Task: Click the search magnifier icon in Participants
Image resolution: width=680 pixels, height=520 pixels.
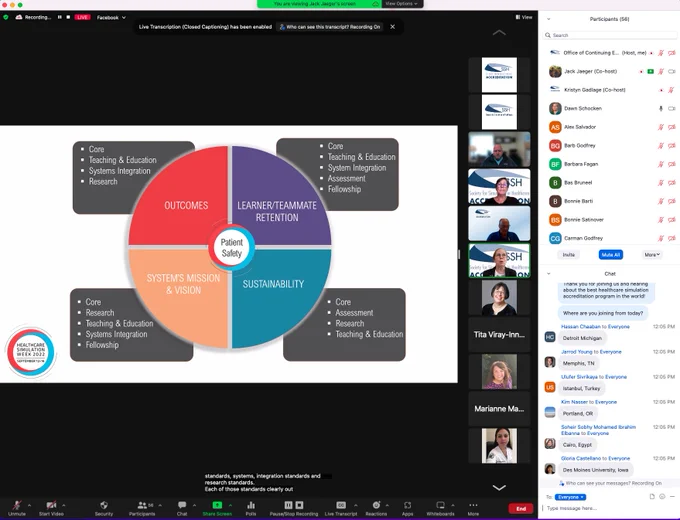Action: pos(548,35)
